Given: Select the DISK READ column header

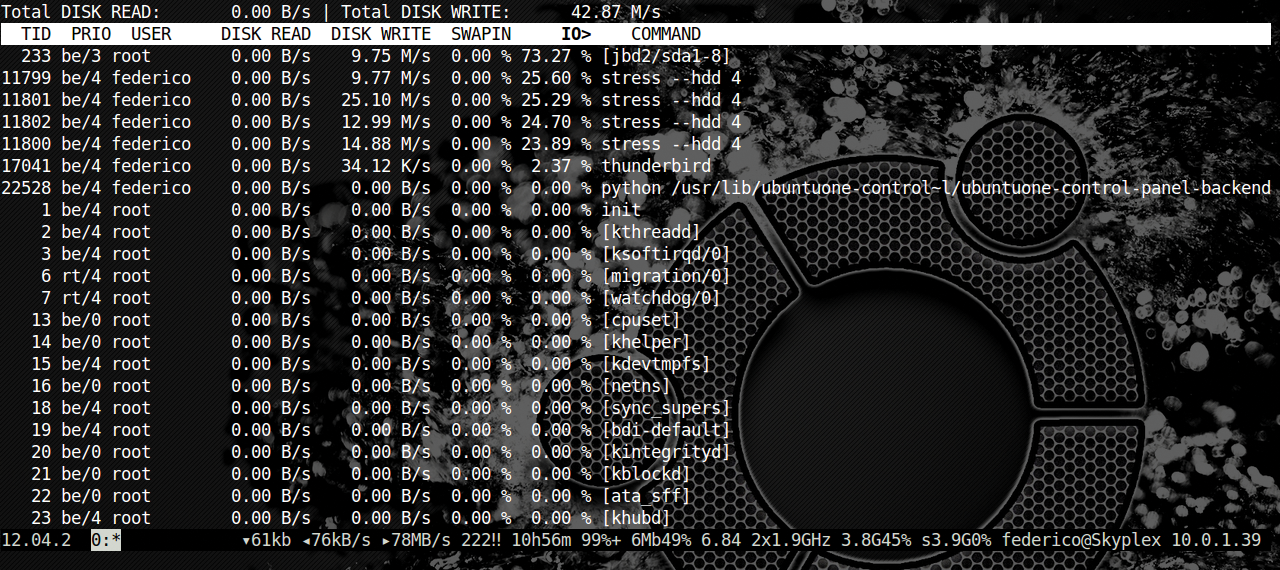Looking at the screenshot, I should [x=266, y=34].
